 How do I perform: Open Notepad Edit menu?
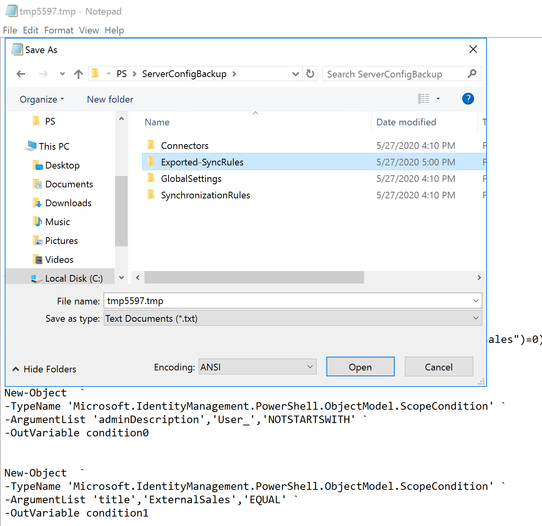[x=30, y=30]
